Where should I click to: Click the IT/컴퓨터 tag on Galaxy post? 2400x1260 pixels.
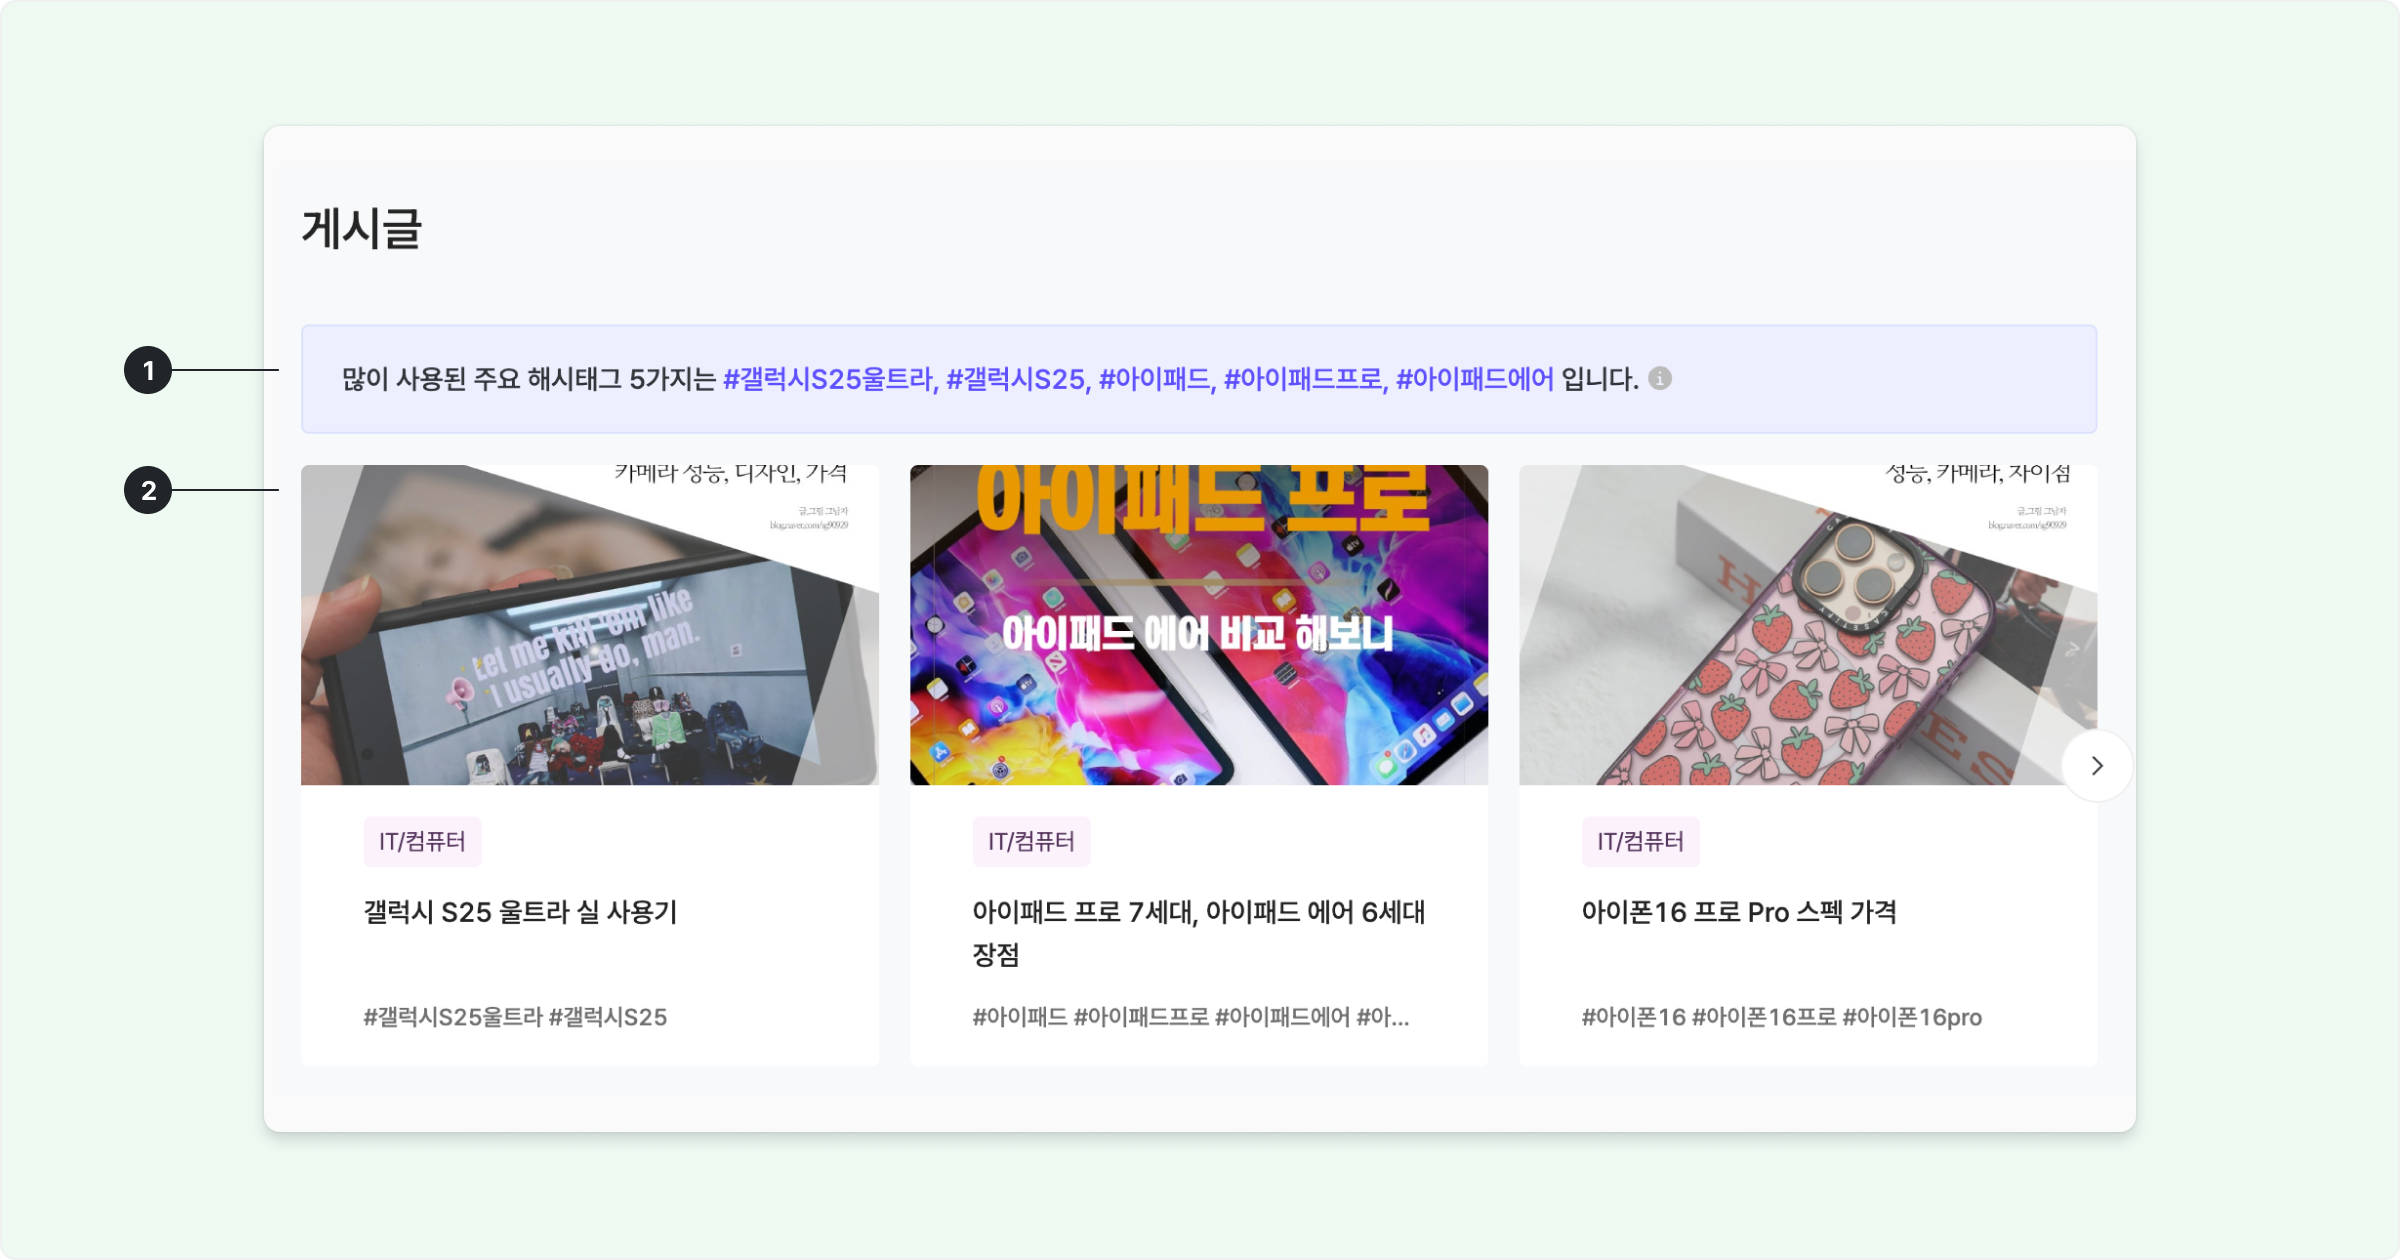tap(422, 842)
